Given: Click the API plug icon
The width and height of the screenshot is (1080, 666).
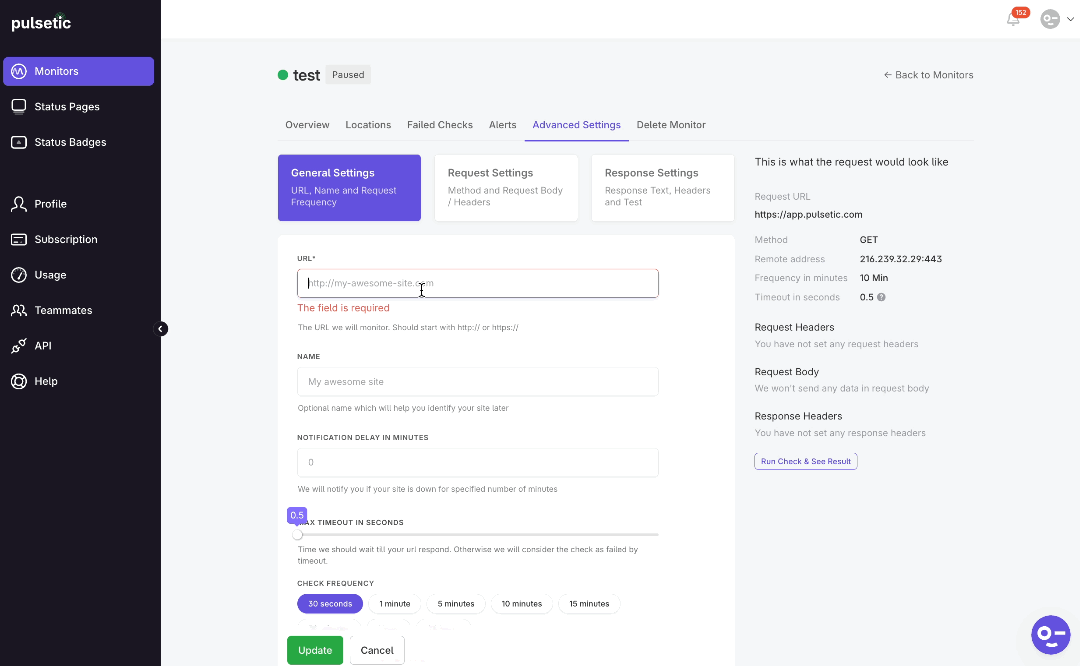Looking at the screenshot, I should pyautogui.click(x=19, y=346).
